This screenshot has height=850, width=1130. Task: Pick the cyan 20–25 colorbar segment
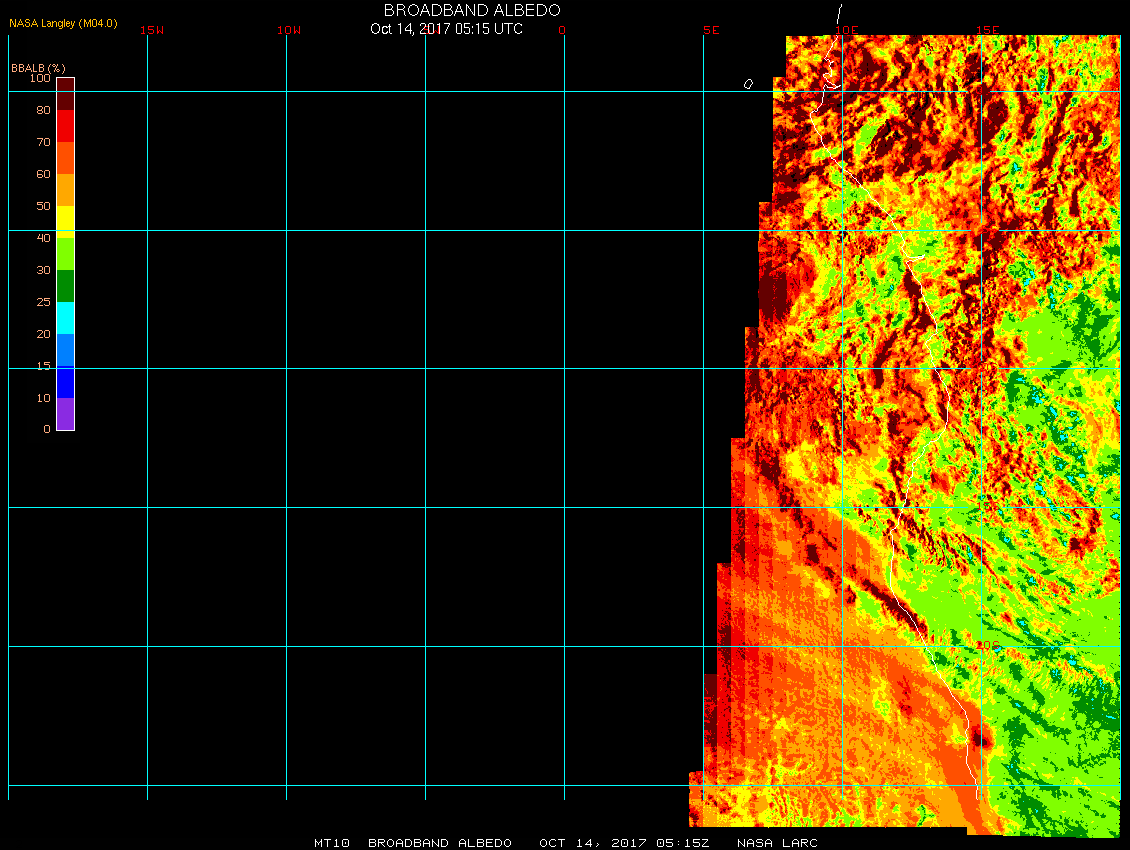click(65, 318)
